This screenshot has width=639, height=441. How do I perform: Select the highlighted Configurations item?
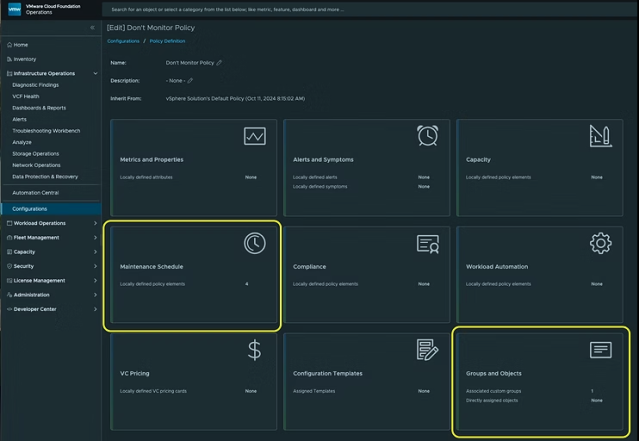(x=51, y=209)
